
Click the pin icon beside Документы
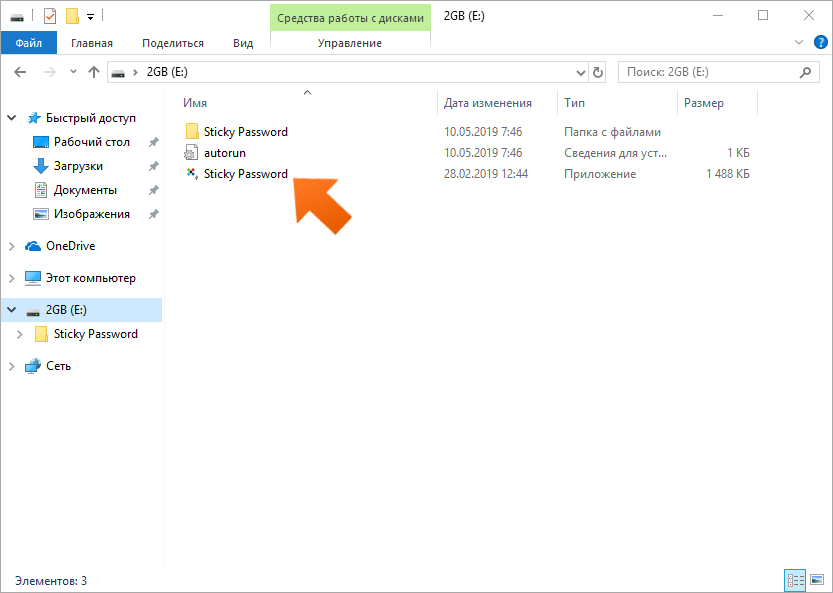click(153, 190)
